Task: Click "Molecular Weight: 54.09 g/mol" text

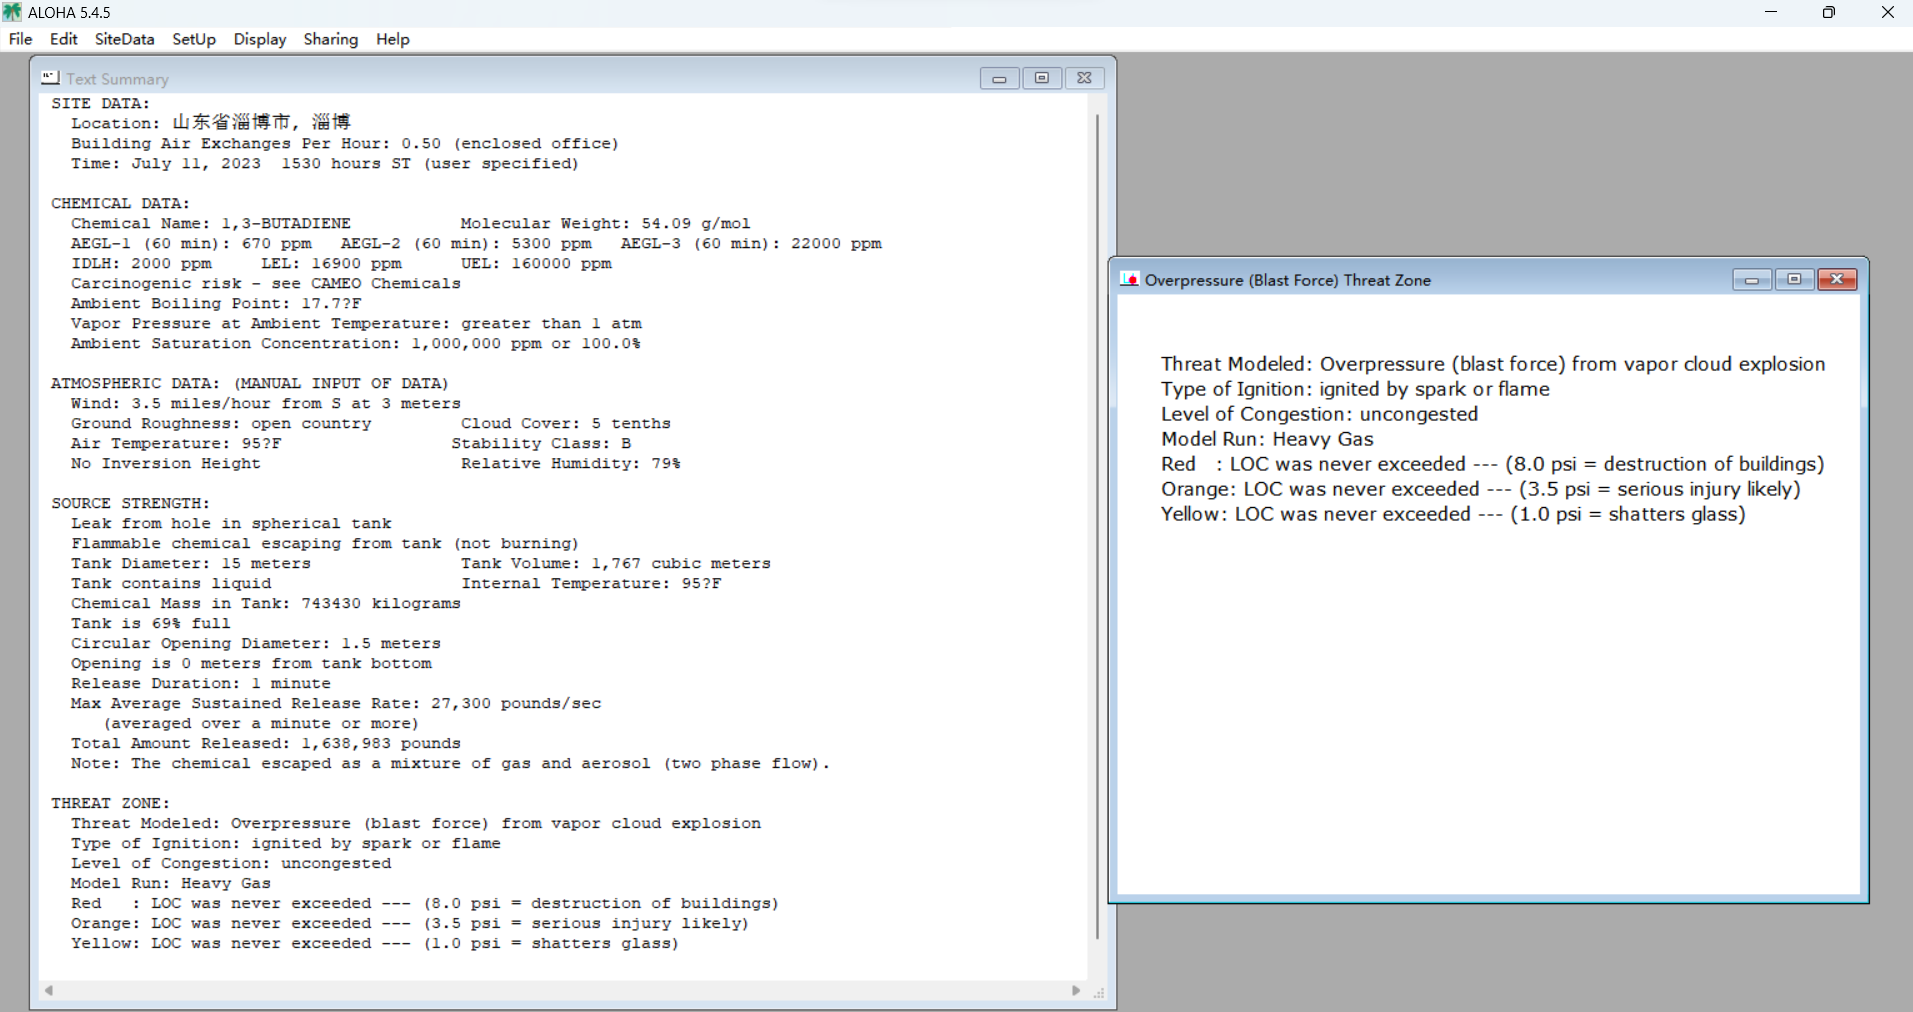Action: click(x=605, y=223)
